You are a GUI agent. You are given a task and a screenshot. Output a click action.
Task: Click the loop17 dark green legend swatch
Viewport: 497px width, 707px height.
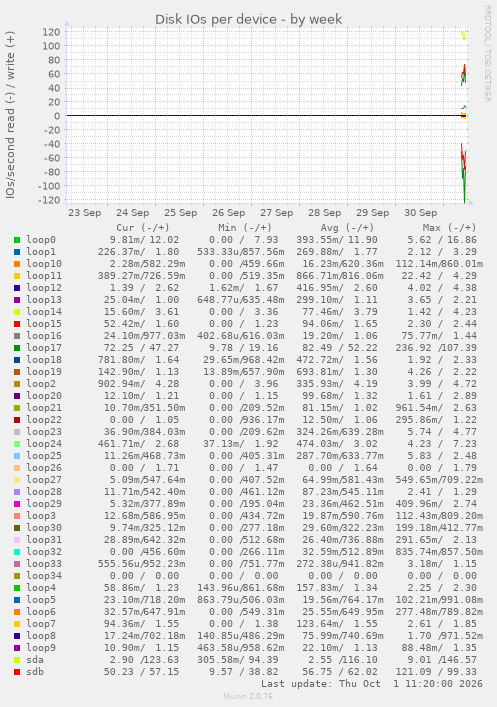[17, 348]
